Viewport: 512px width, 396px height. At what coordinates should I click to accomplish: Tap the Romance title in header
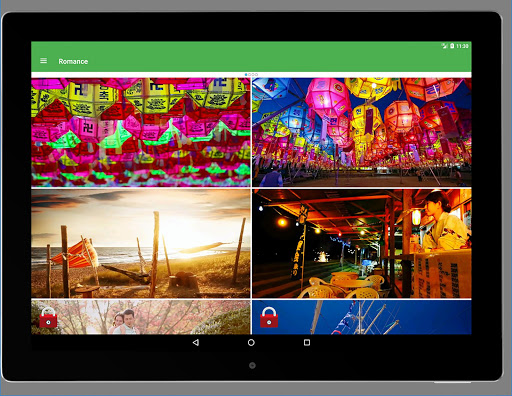pos(73,61)
